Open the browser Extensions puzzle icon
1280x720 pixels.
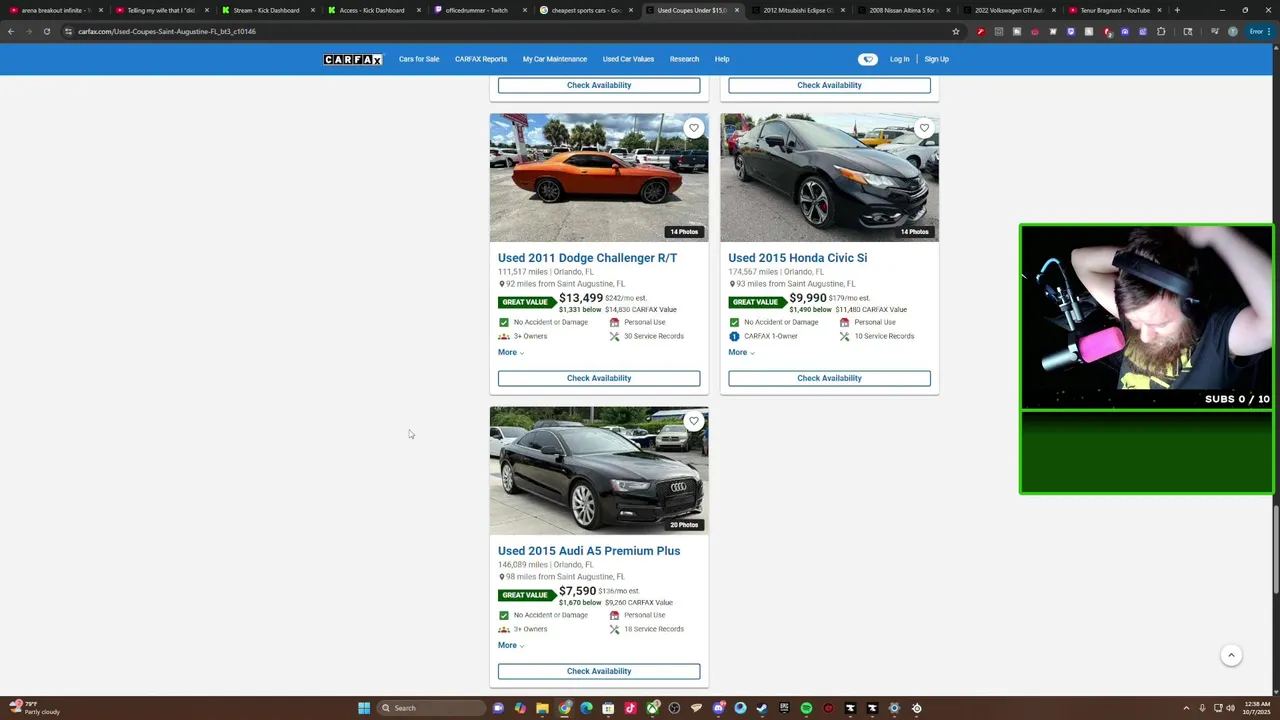[x=1161, y=31]
